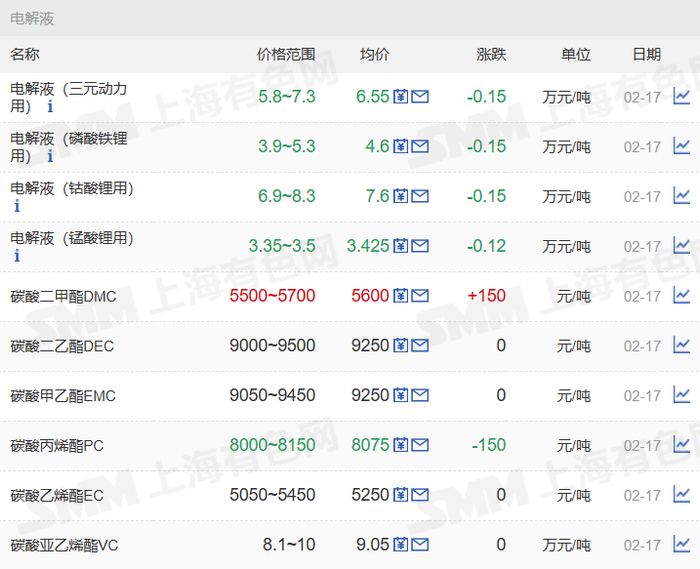Open price calendar for 电解液(磷酸铁锂用)
Image resolution: width=700 pixels, height=569 pixels.
click(400, 146)
